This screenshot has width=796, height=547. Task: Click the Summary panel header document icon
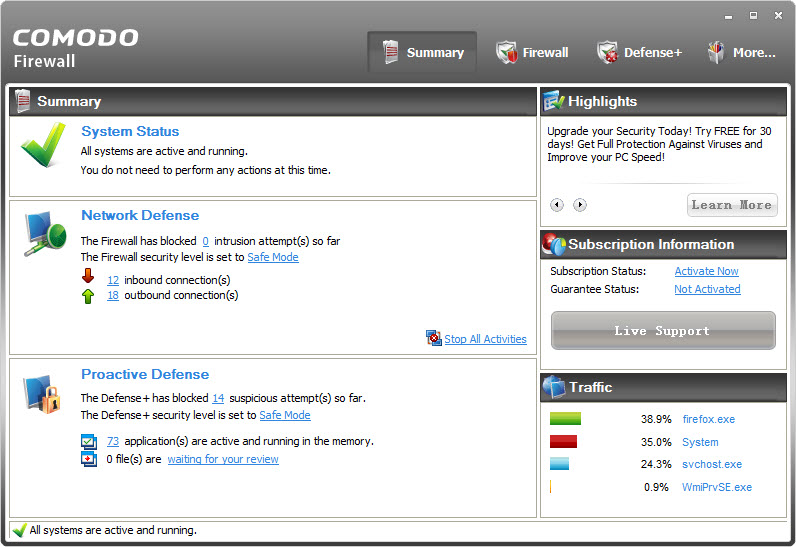point(22,100)
